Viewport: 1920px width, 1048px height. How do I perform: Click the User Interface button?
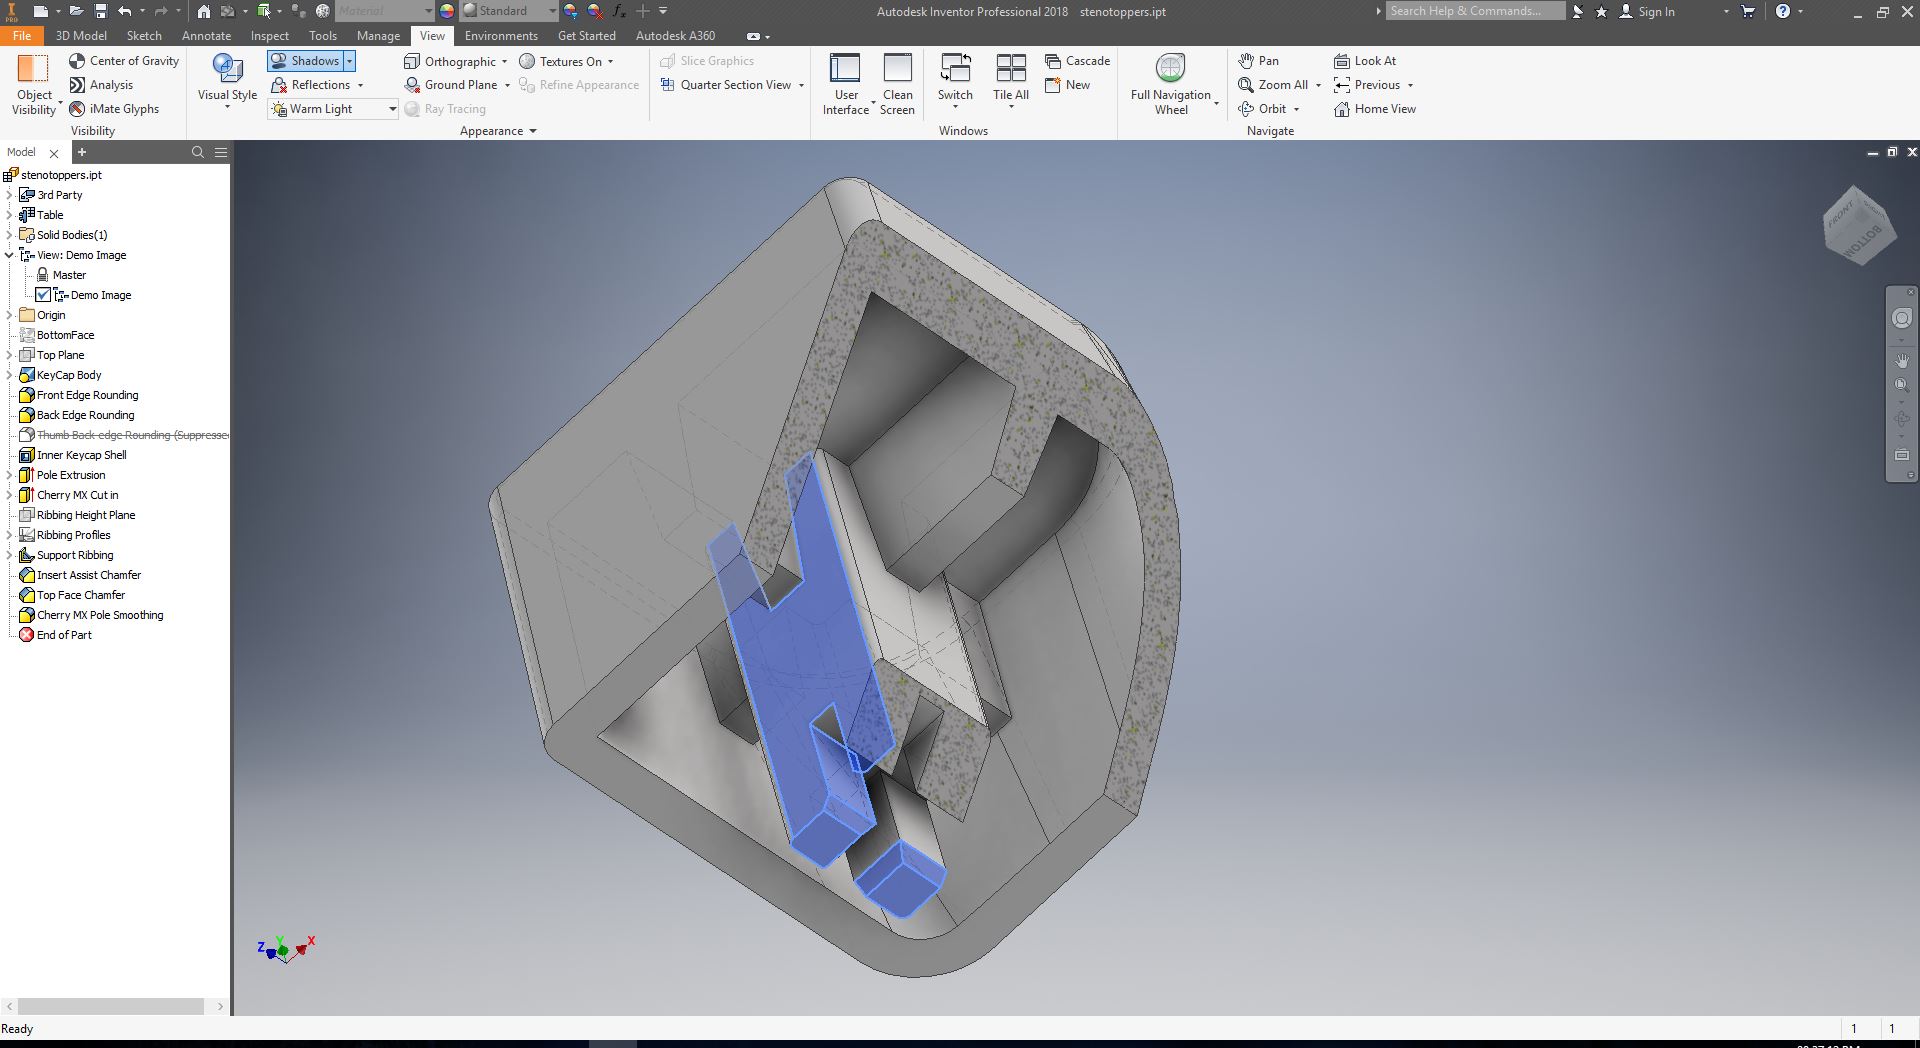pos(846,84)
